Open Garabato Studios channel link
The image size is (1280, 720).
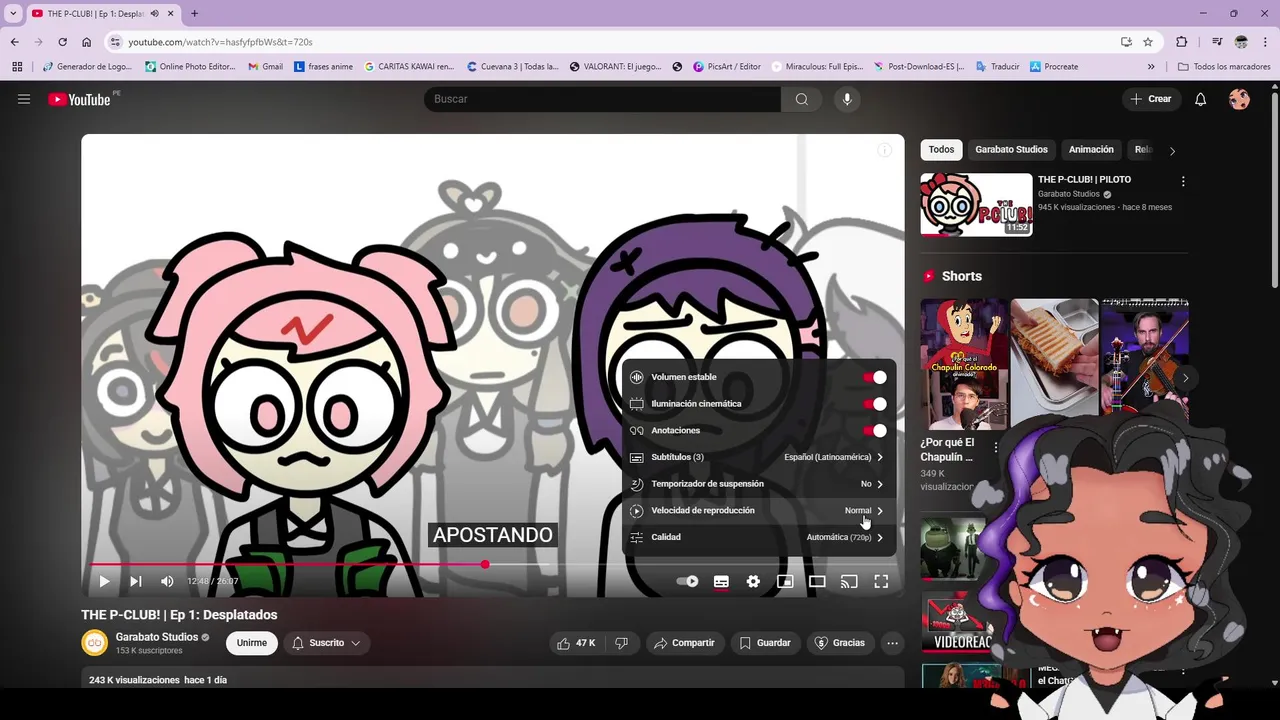click(157, 637)
